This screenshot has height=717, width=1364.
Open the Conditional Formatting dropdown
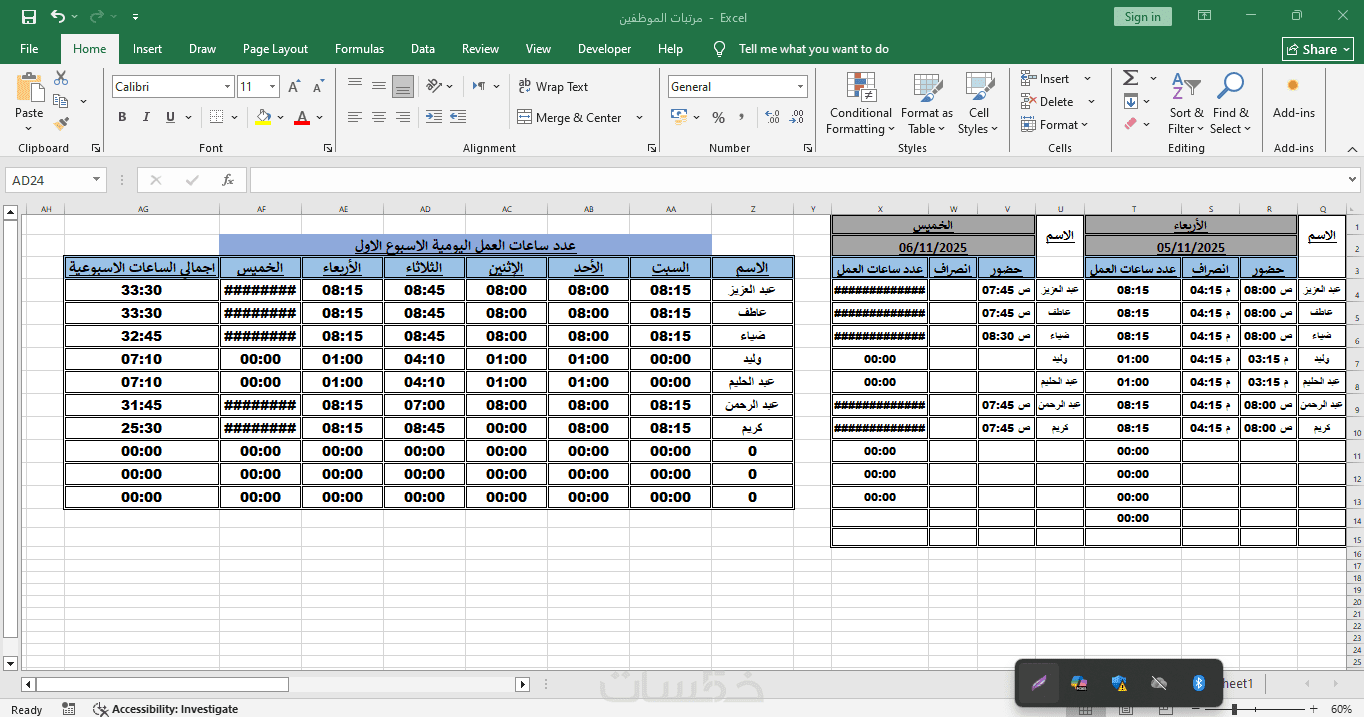pyautogui.click(x=860, y=103)
